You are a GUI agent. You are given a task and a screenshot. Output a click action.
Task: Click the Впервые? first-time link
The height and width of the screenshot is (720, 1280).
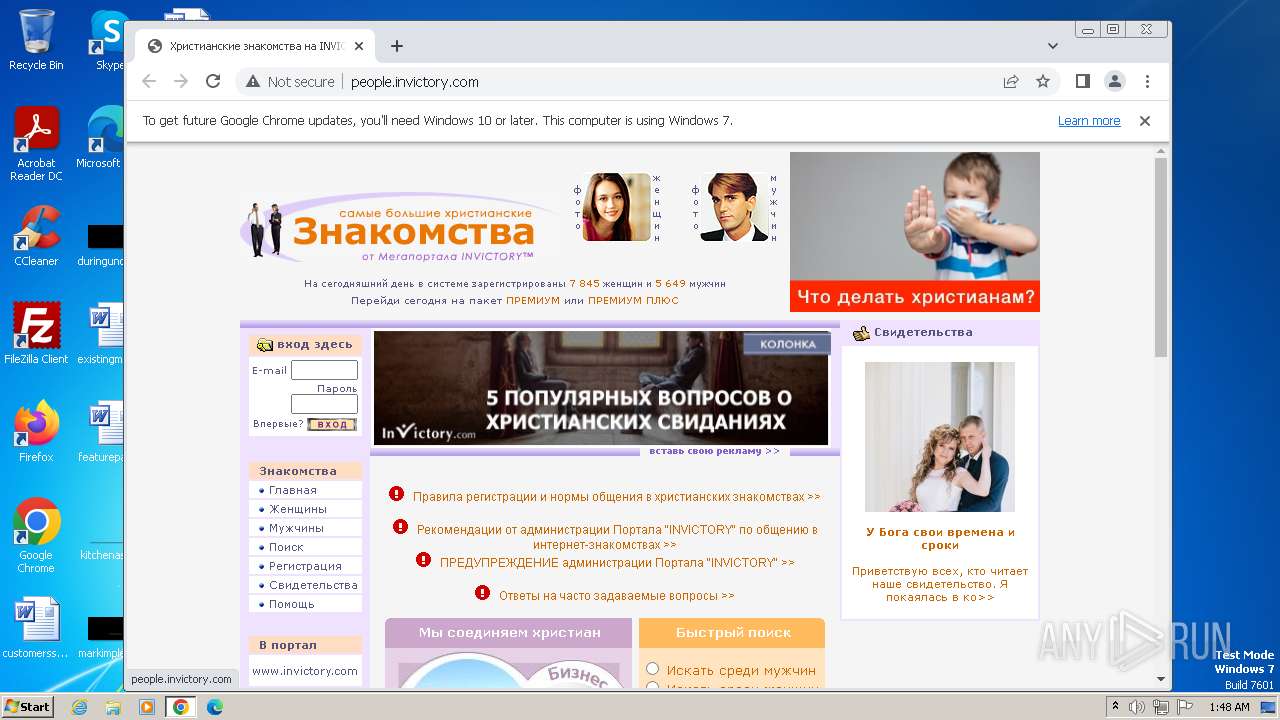[x=278, y=424]
